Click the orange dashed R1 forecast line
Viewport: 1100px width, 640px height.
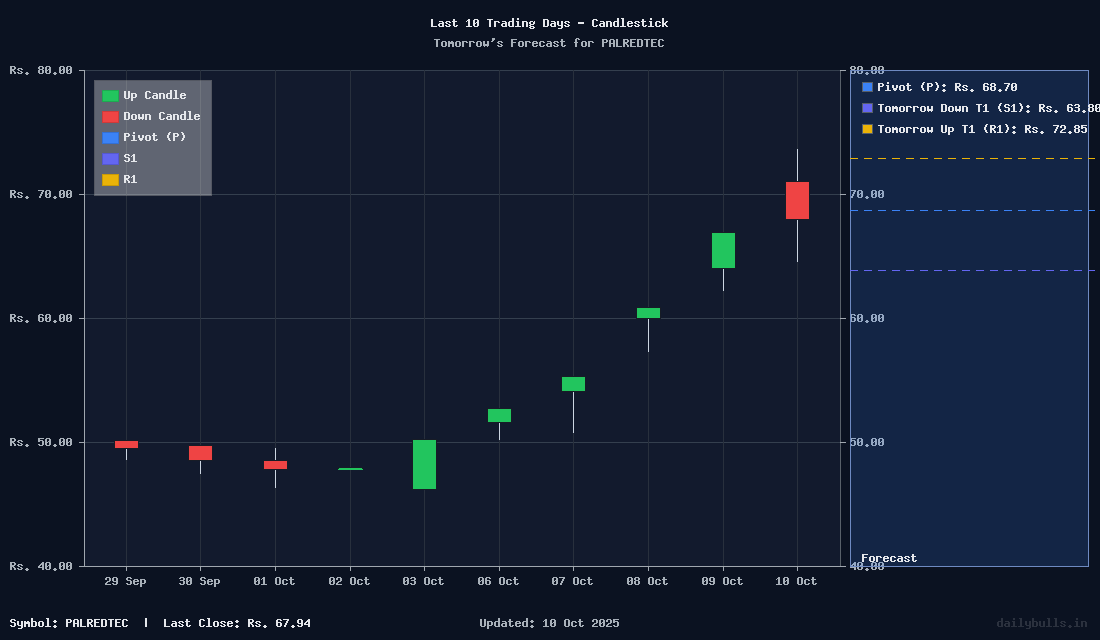(x=970, y=158)
